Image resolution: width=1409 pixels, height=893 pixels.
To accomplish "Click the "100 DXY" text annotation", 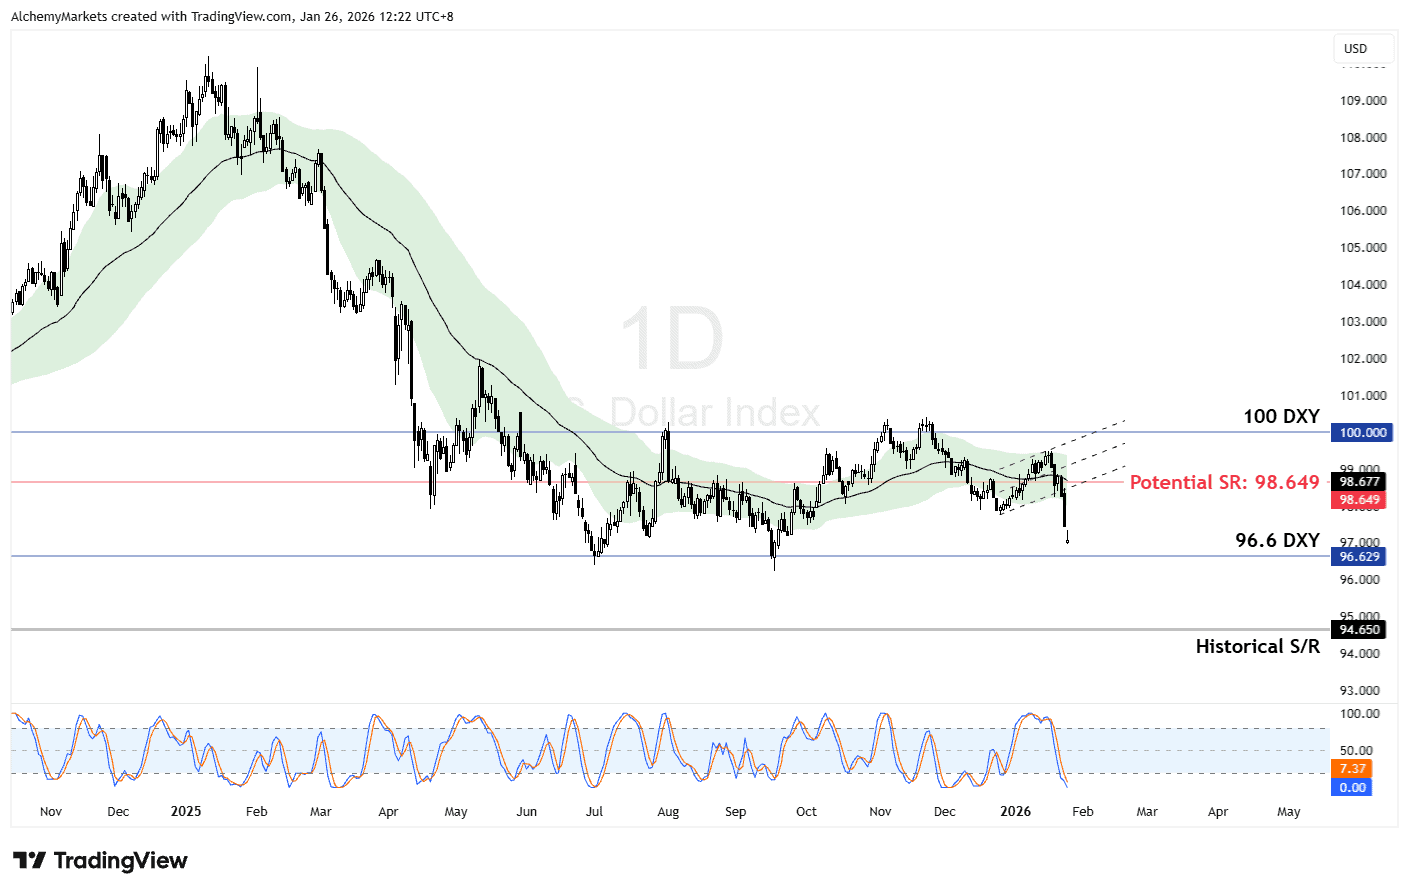I will click(1281, 417).
